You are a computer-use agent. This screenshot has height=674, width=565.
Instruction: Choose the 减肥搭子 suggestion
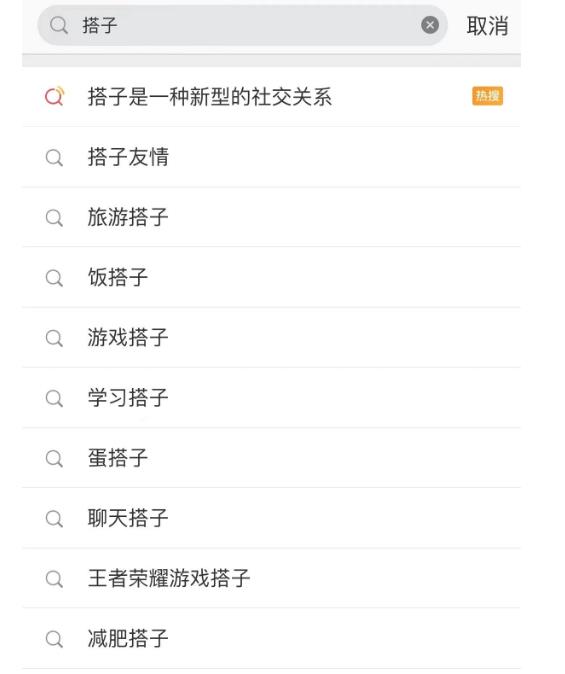pyautogui.click(x=271, y=638)
